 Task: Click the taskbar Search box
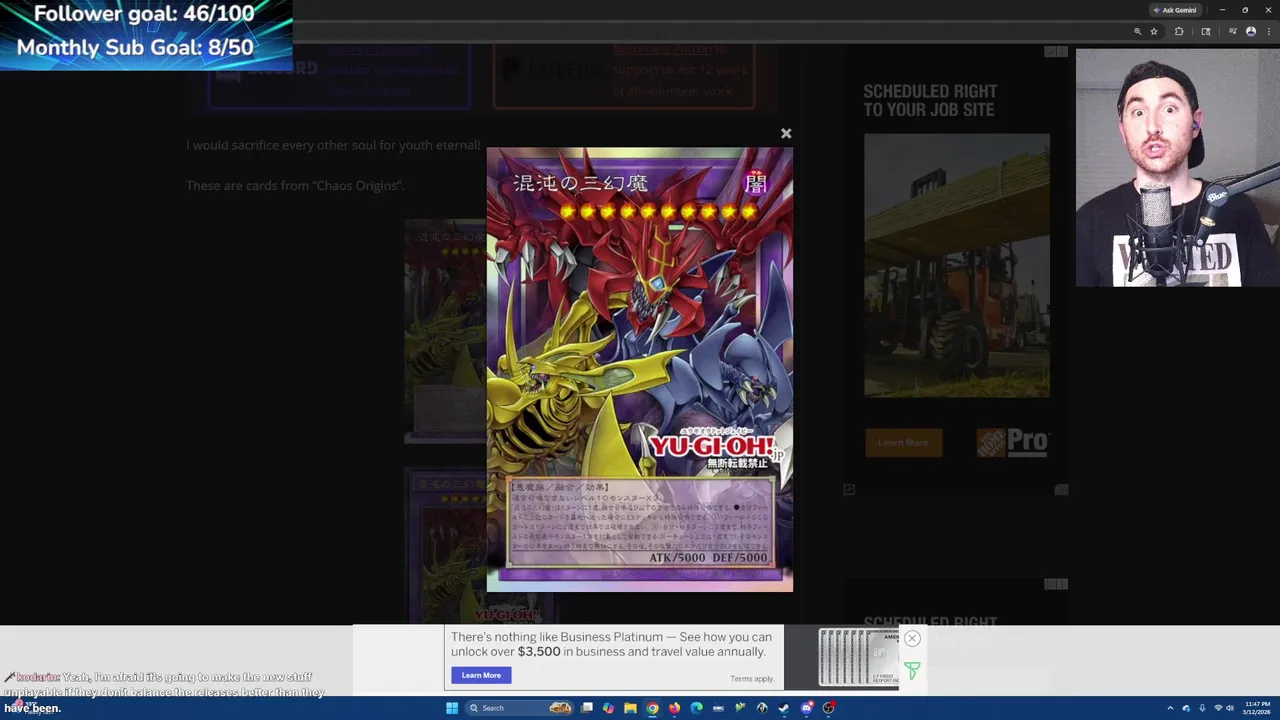tap(520, 708)
